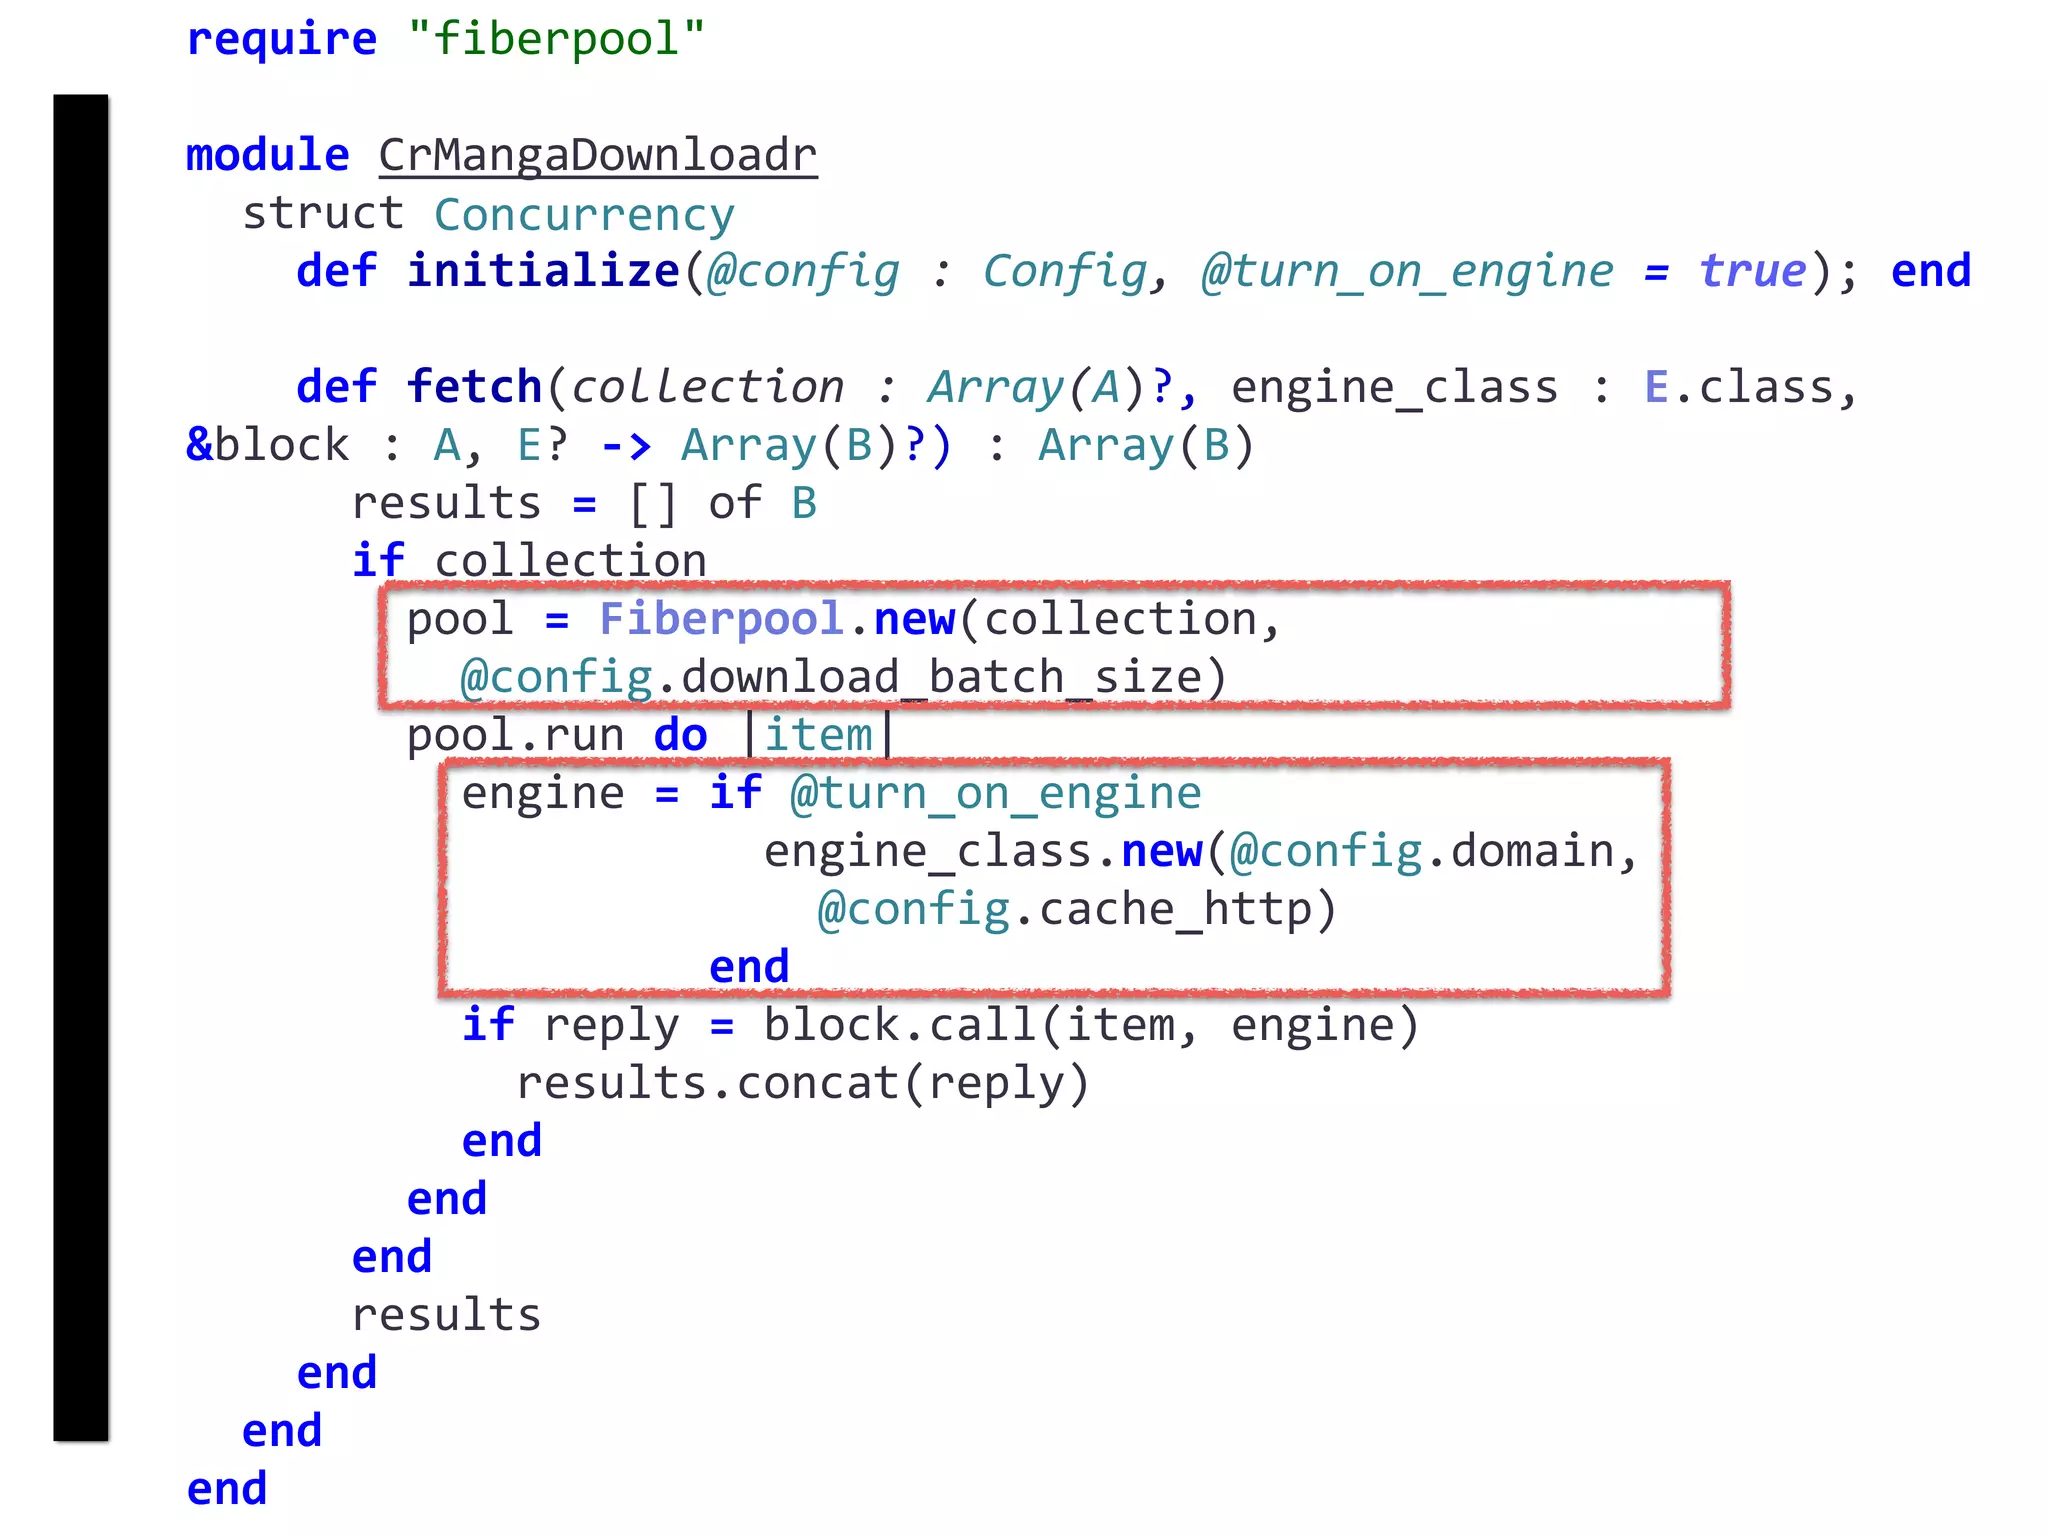Image resolution: width=2048 pixels, height=1536 pixels.
Task: Click E.class type annotation
Action: tap(1737, 387)
